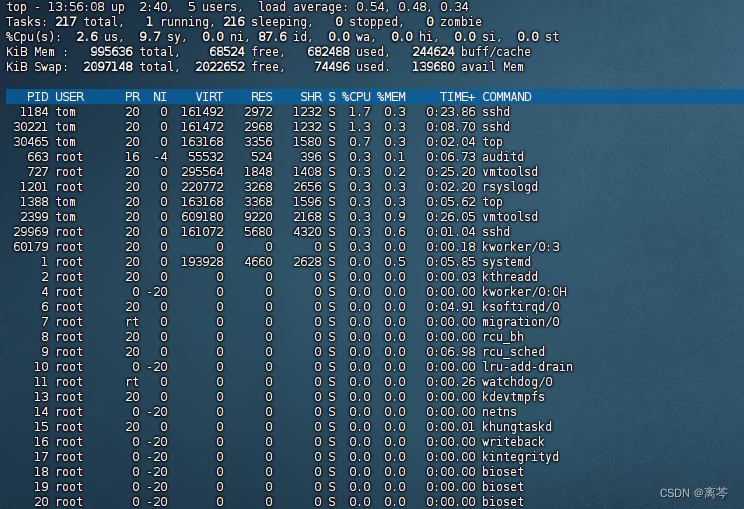Viewport: 744px width, 509px height.
Task: Click the lru-add-drain command
Action: pyautogui.click(x=528, y=367)
